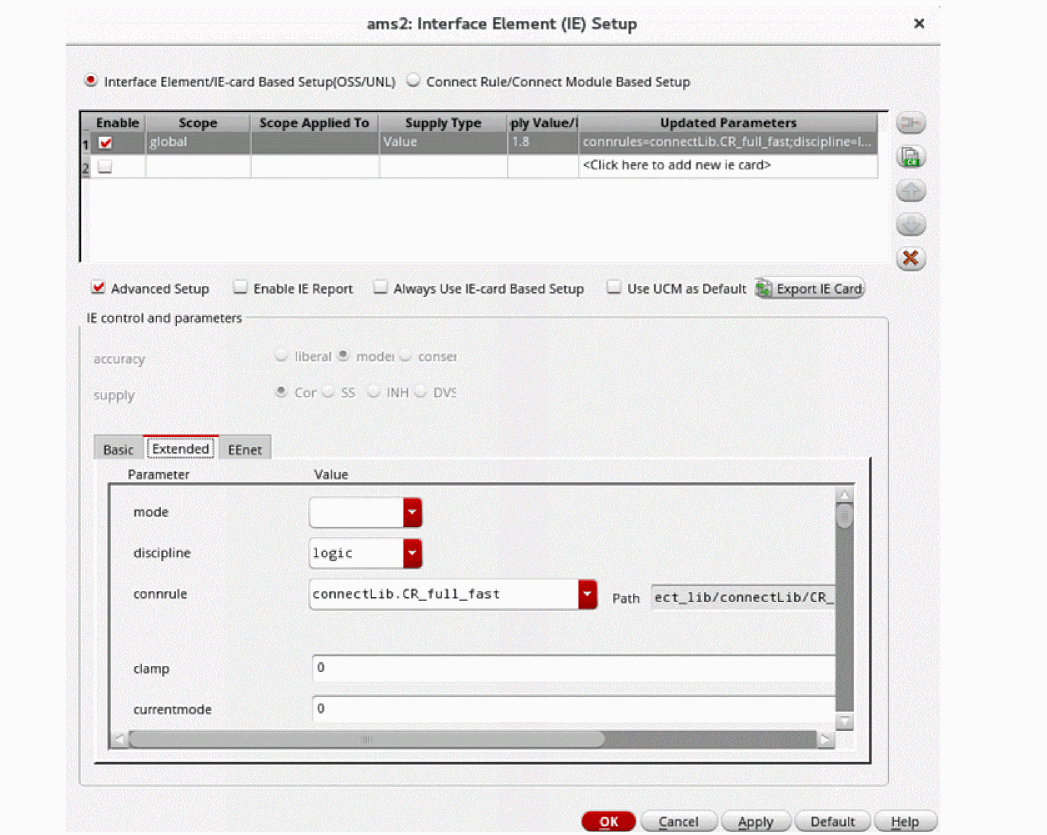This screenshot has height=835, width=1047.
Task: Tick the Use UCM as Default checkbox
Action: coord(614,289)
